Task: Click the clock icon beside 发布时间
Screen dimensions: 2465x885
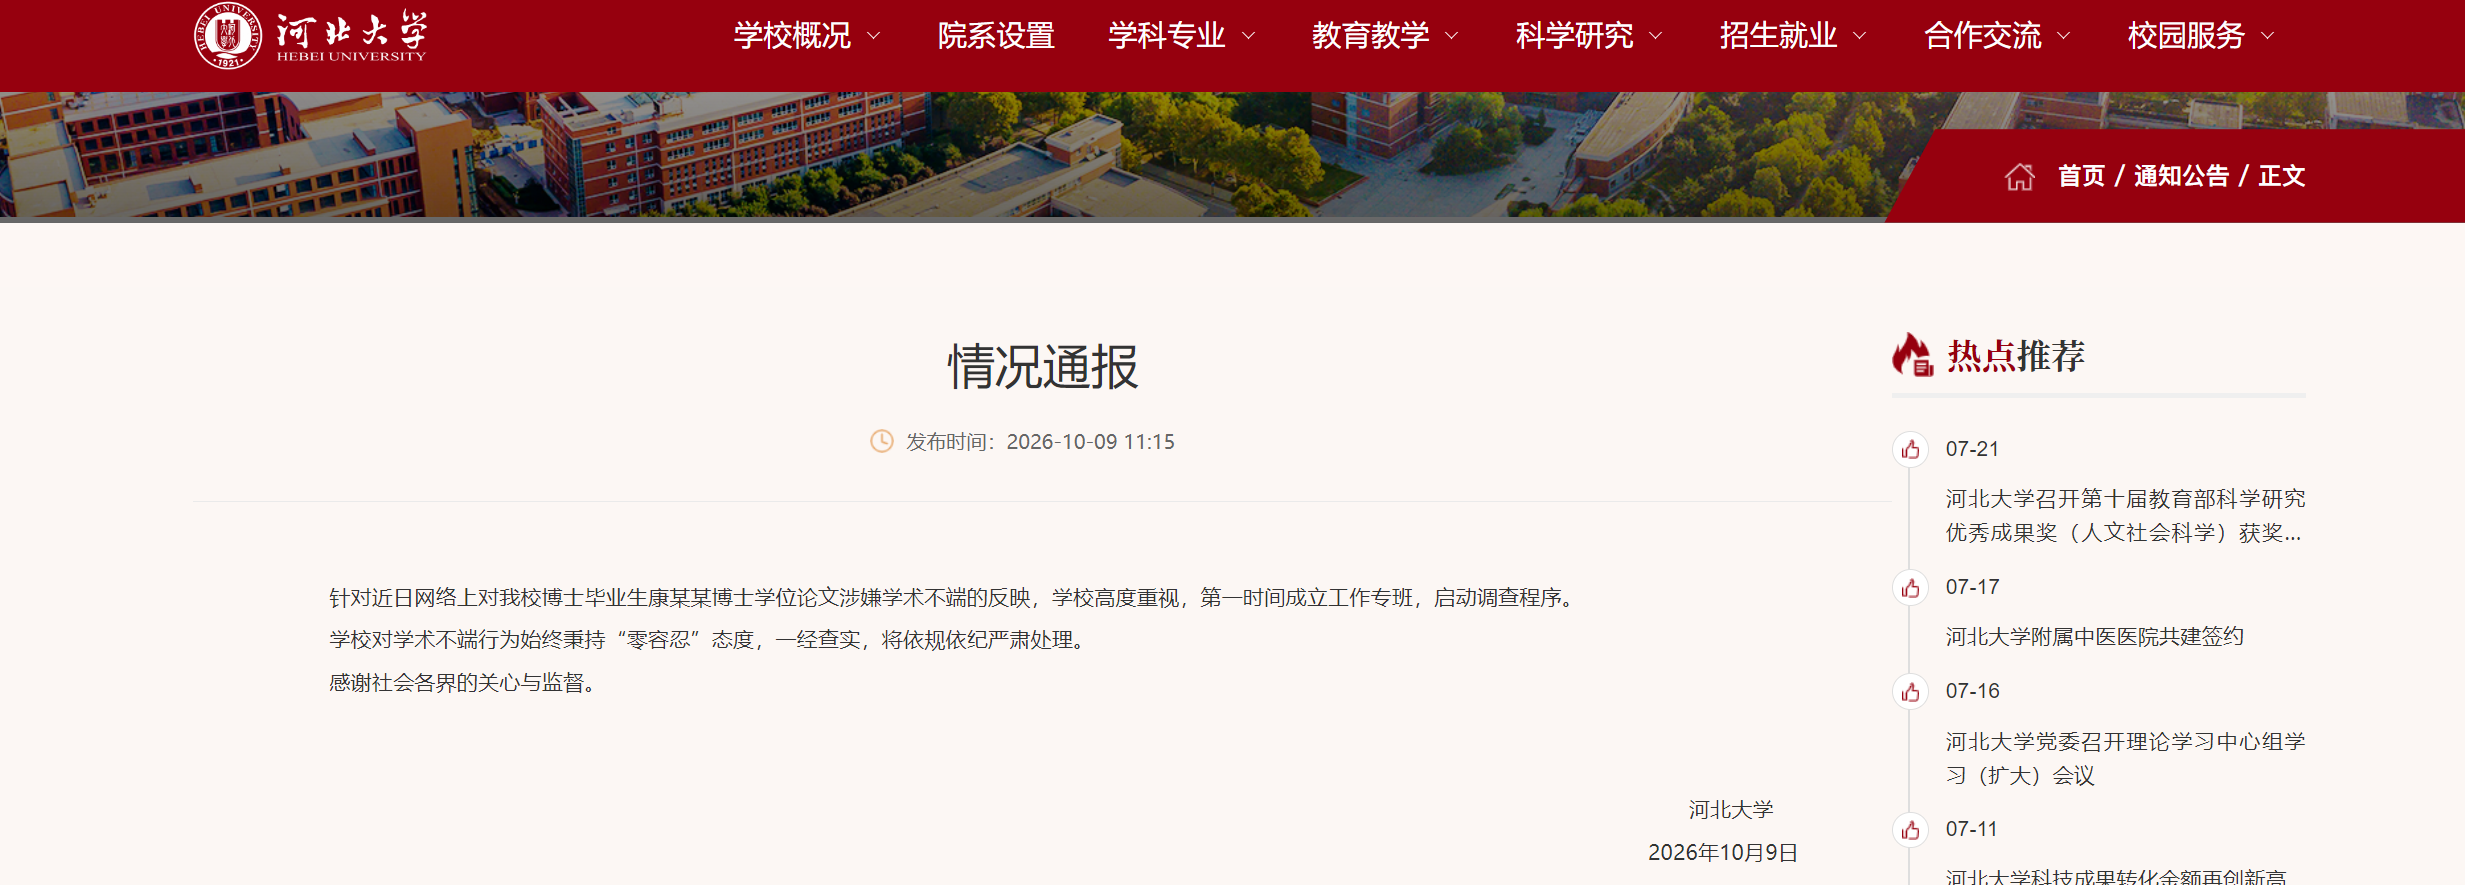Action: (x=881, y=441)
